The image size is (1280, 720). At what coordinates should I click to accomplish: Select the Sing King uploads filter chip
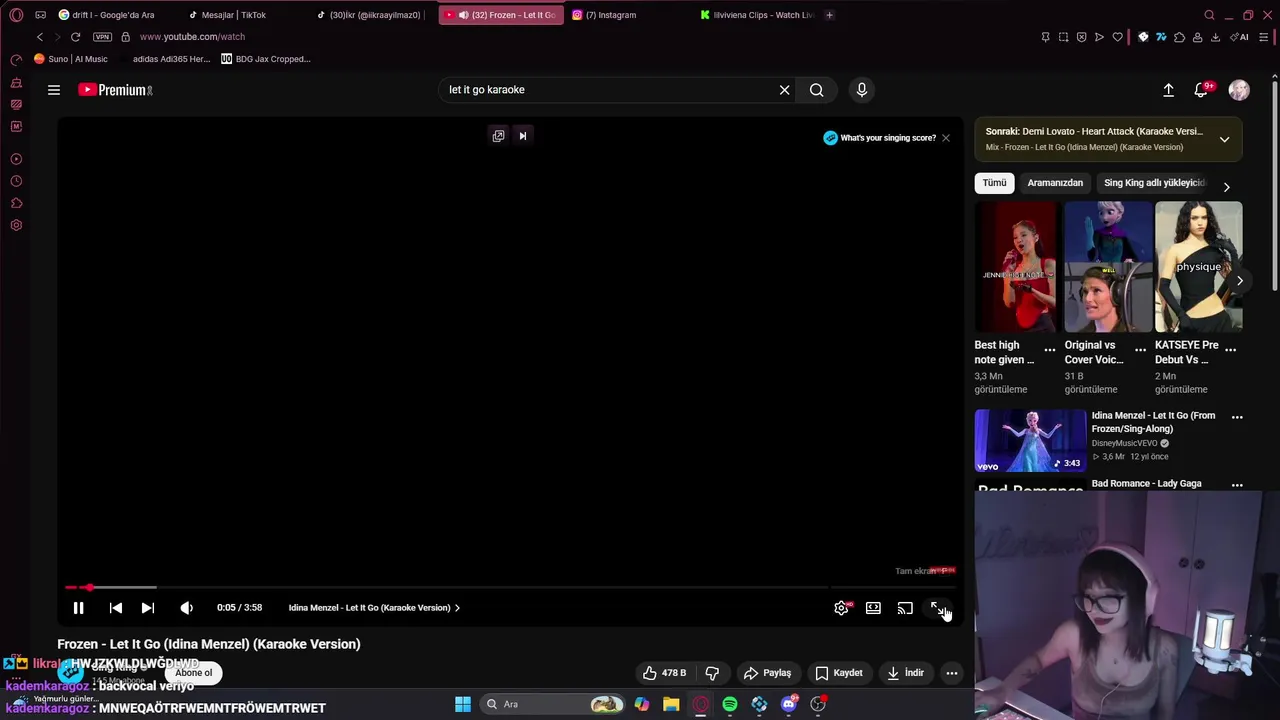click(1155, 183)
